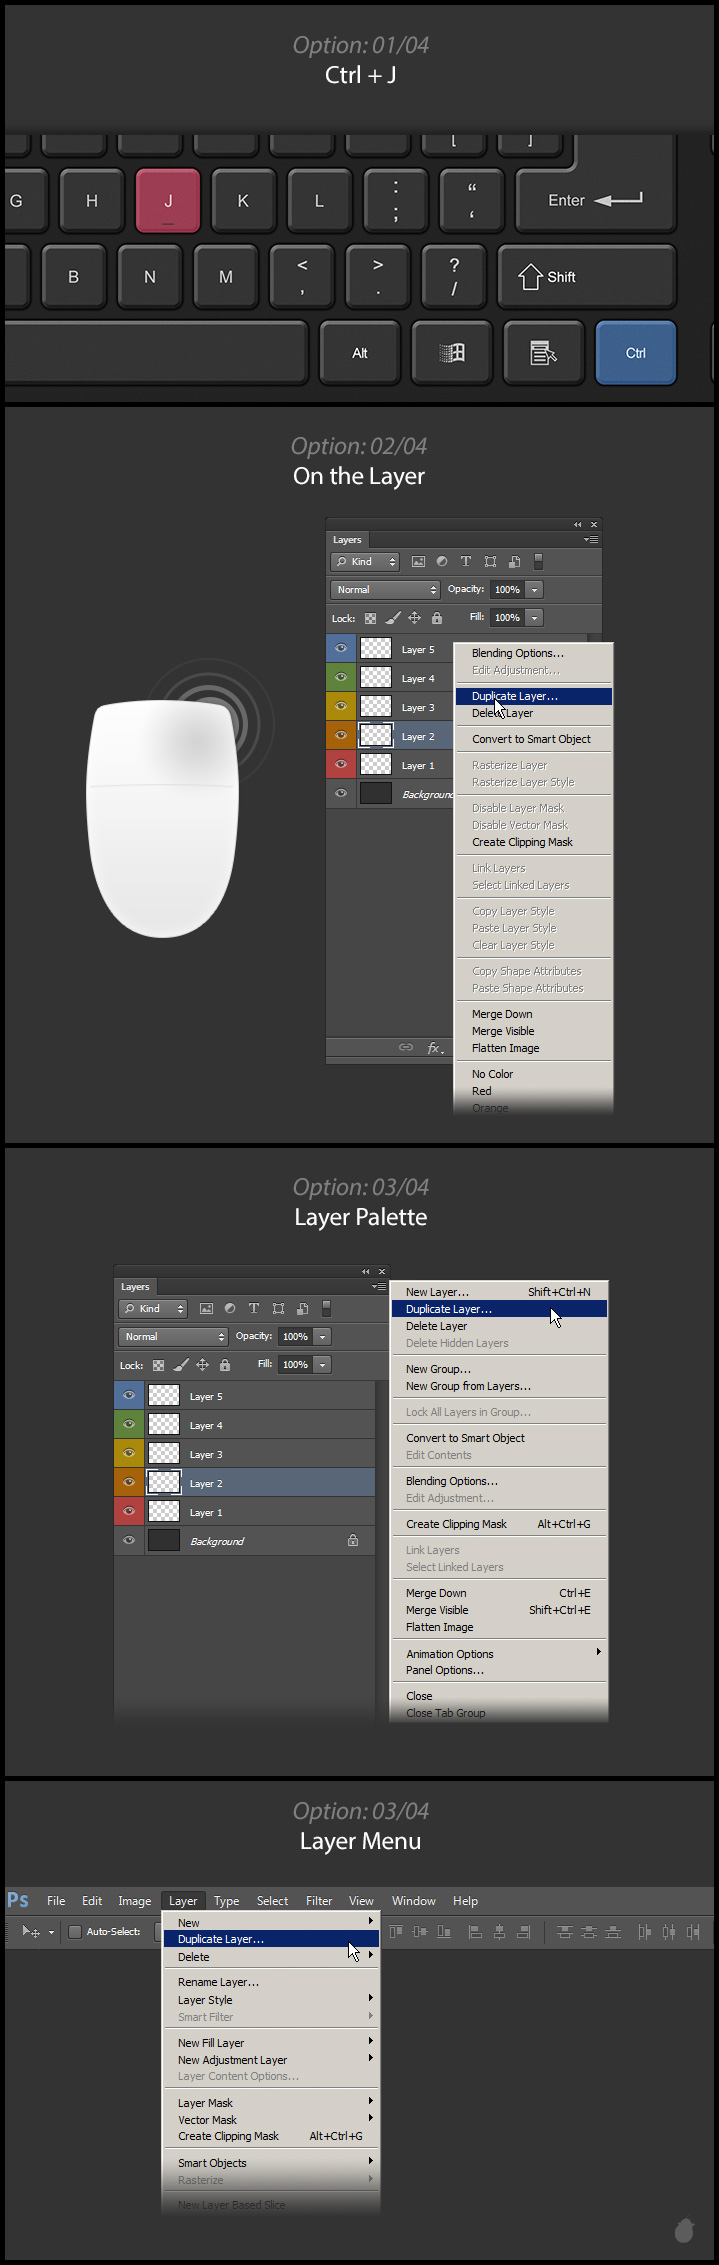Click the Layers panel menu icon in the Option 02 panel
719x2265 pixels.
tap(592, 540)
